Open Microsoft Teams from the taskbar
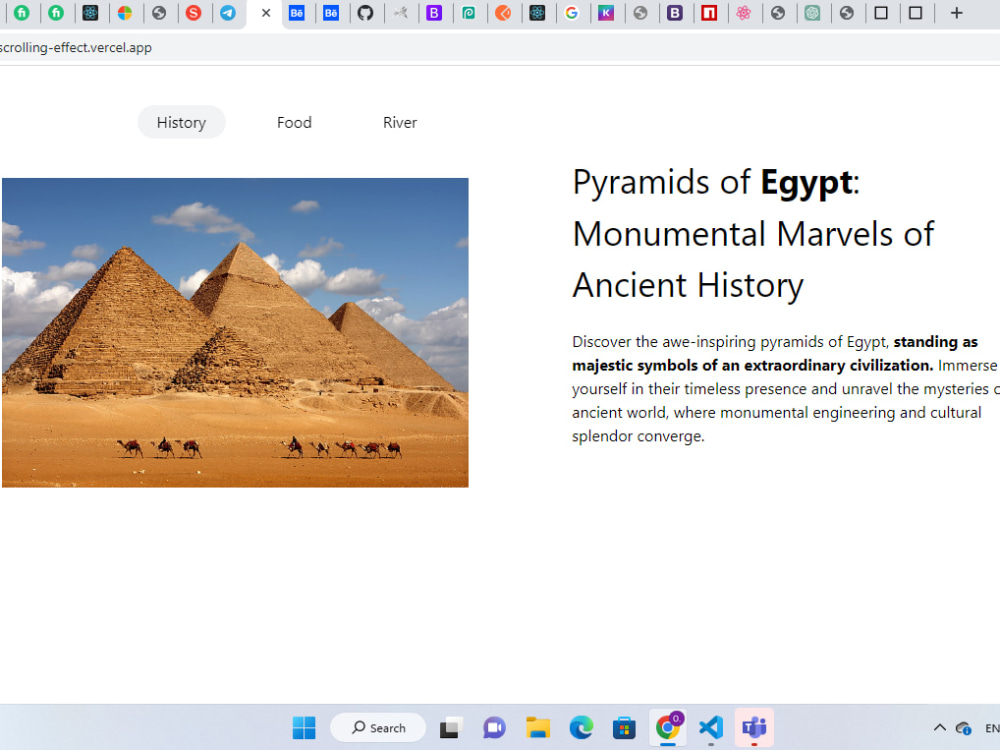The width and height of the screenshot is (1000, 750). pyautogui.click(x=754, y=727)
